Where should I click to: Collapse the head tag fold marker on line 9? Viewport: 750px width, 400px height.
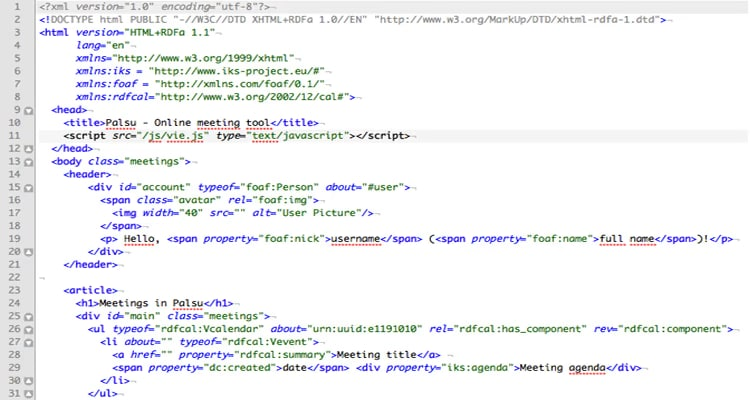coord(29,111)
